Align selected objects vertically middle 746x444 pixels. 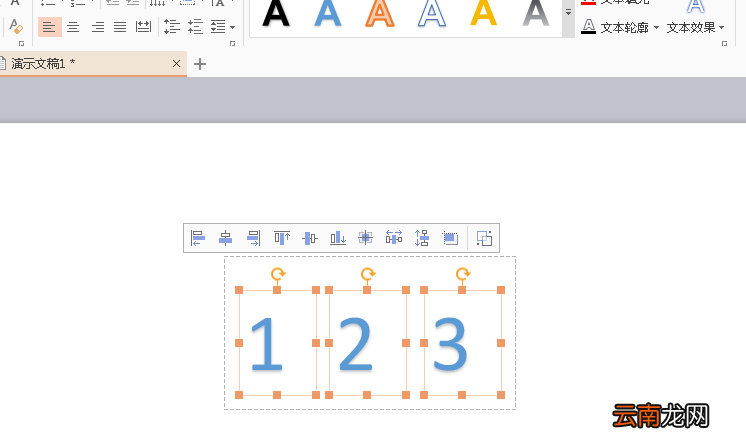click(310, 238)
